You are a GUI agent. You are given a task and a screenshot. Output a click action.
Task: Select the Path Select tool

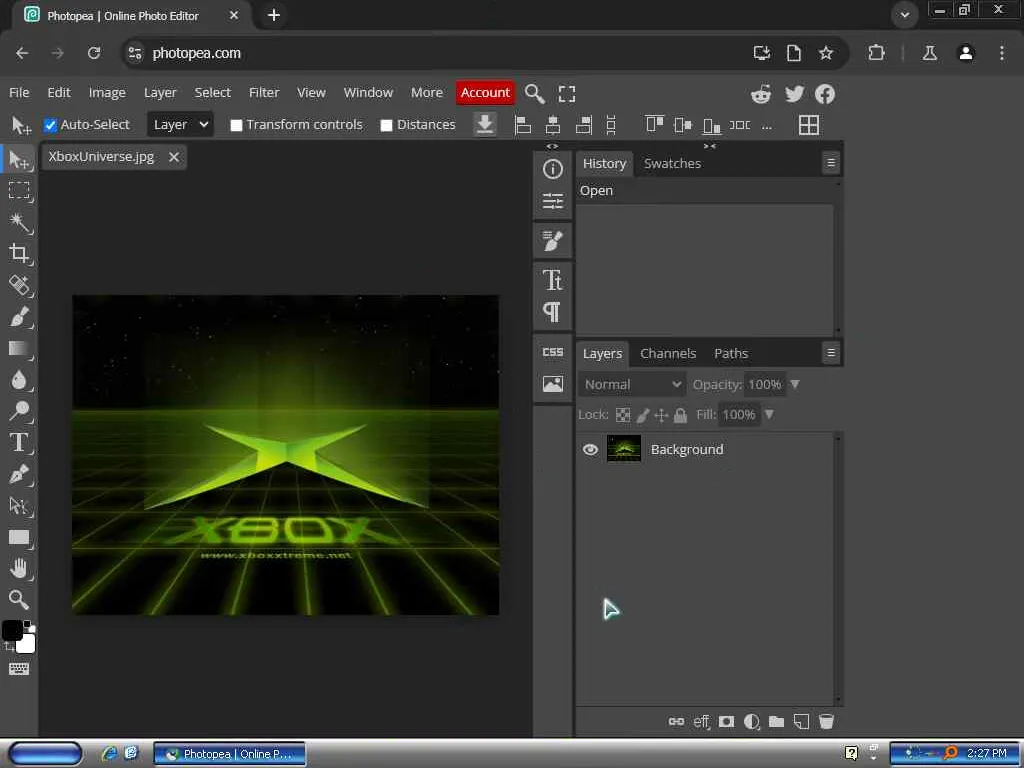point(19,505)
